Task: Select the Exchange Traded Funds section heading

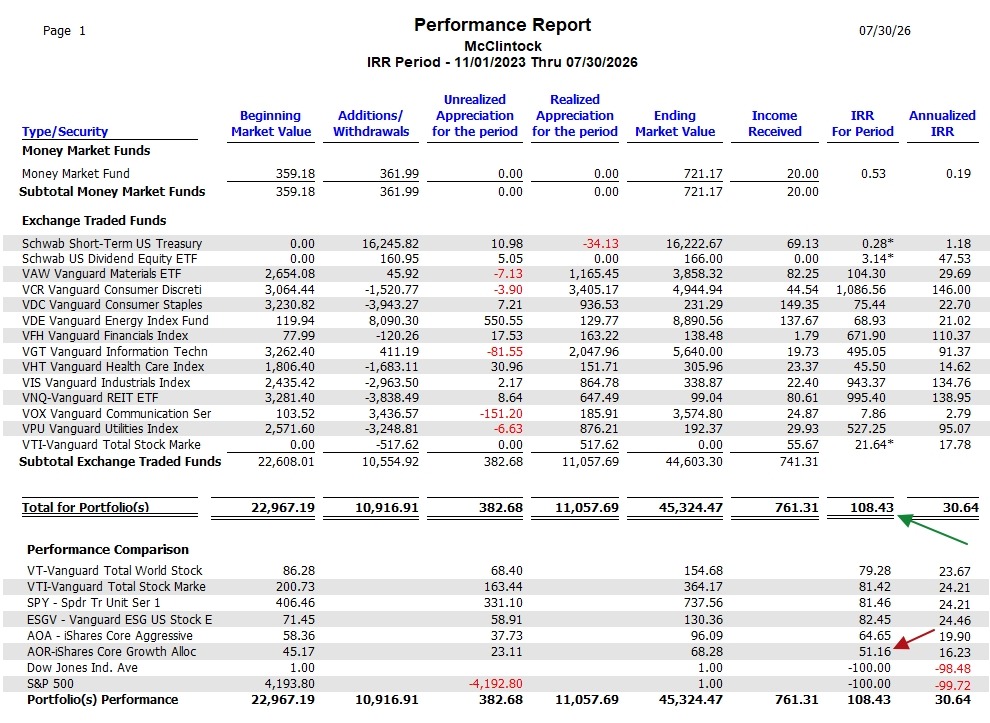Action: [x=94, y=220]
